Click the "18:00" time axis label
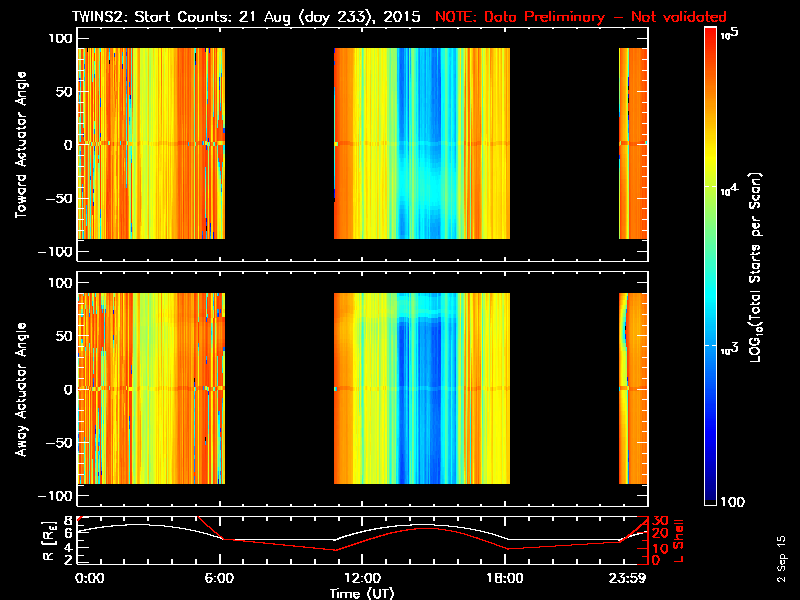 click(505, 579)
